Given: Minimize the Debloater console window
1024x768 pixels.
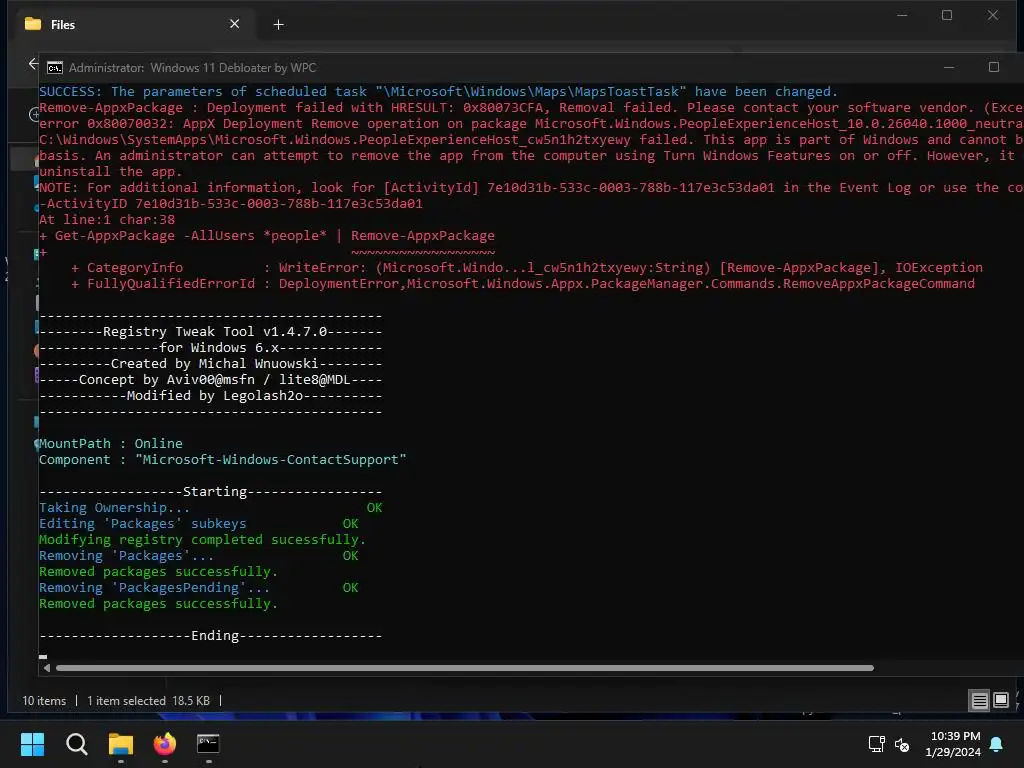Looking at the screenshot, I should click(x=949, y=67).
